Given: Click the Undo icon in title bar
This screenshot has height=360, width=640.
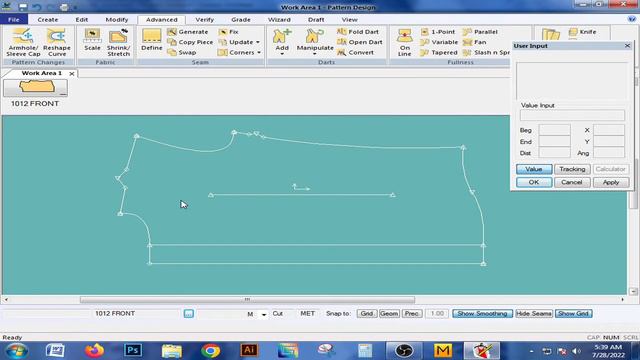Looking at the screenshot, I should pyautogui.click(x=37, y=7).
